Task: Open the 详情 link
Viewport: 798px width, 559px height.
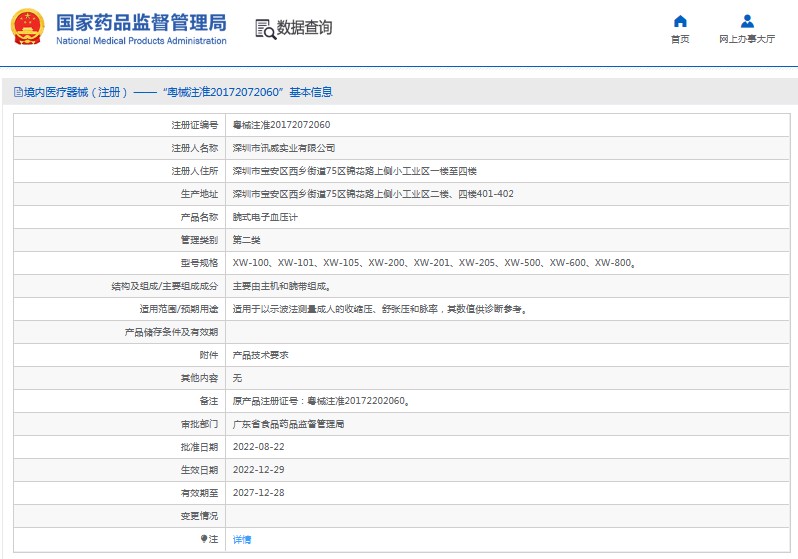Action: tap(242, 540)
